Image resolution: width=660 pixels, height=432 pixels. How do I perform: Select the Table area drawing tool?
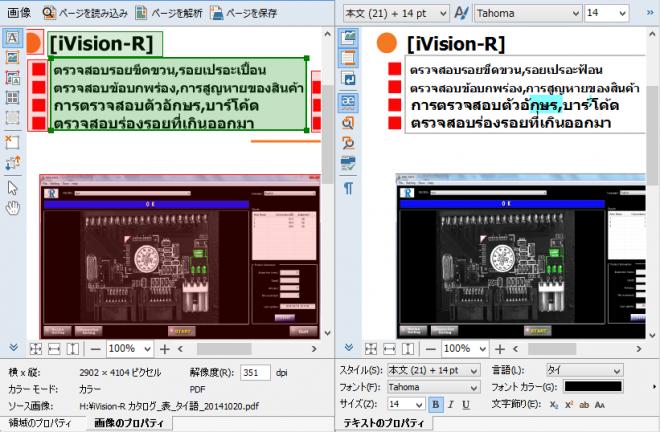[x=13, y=98]
